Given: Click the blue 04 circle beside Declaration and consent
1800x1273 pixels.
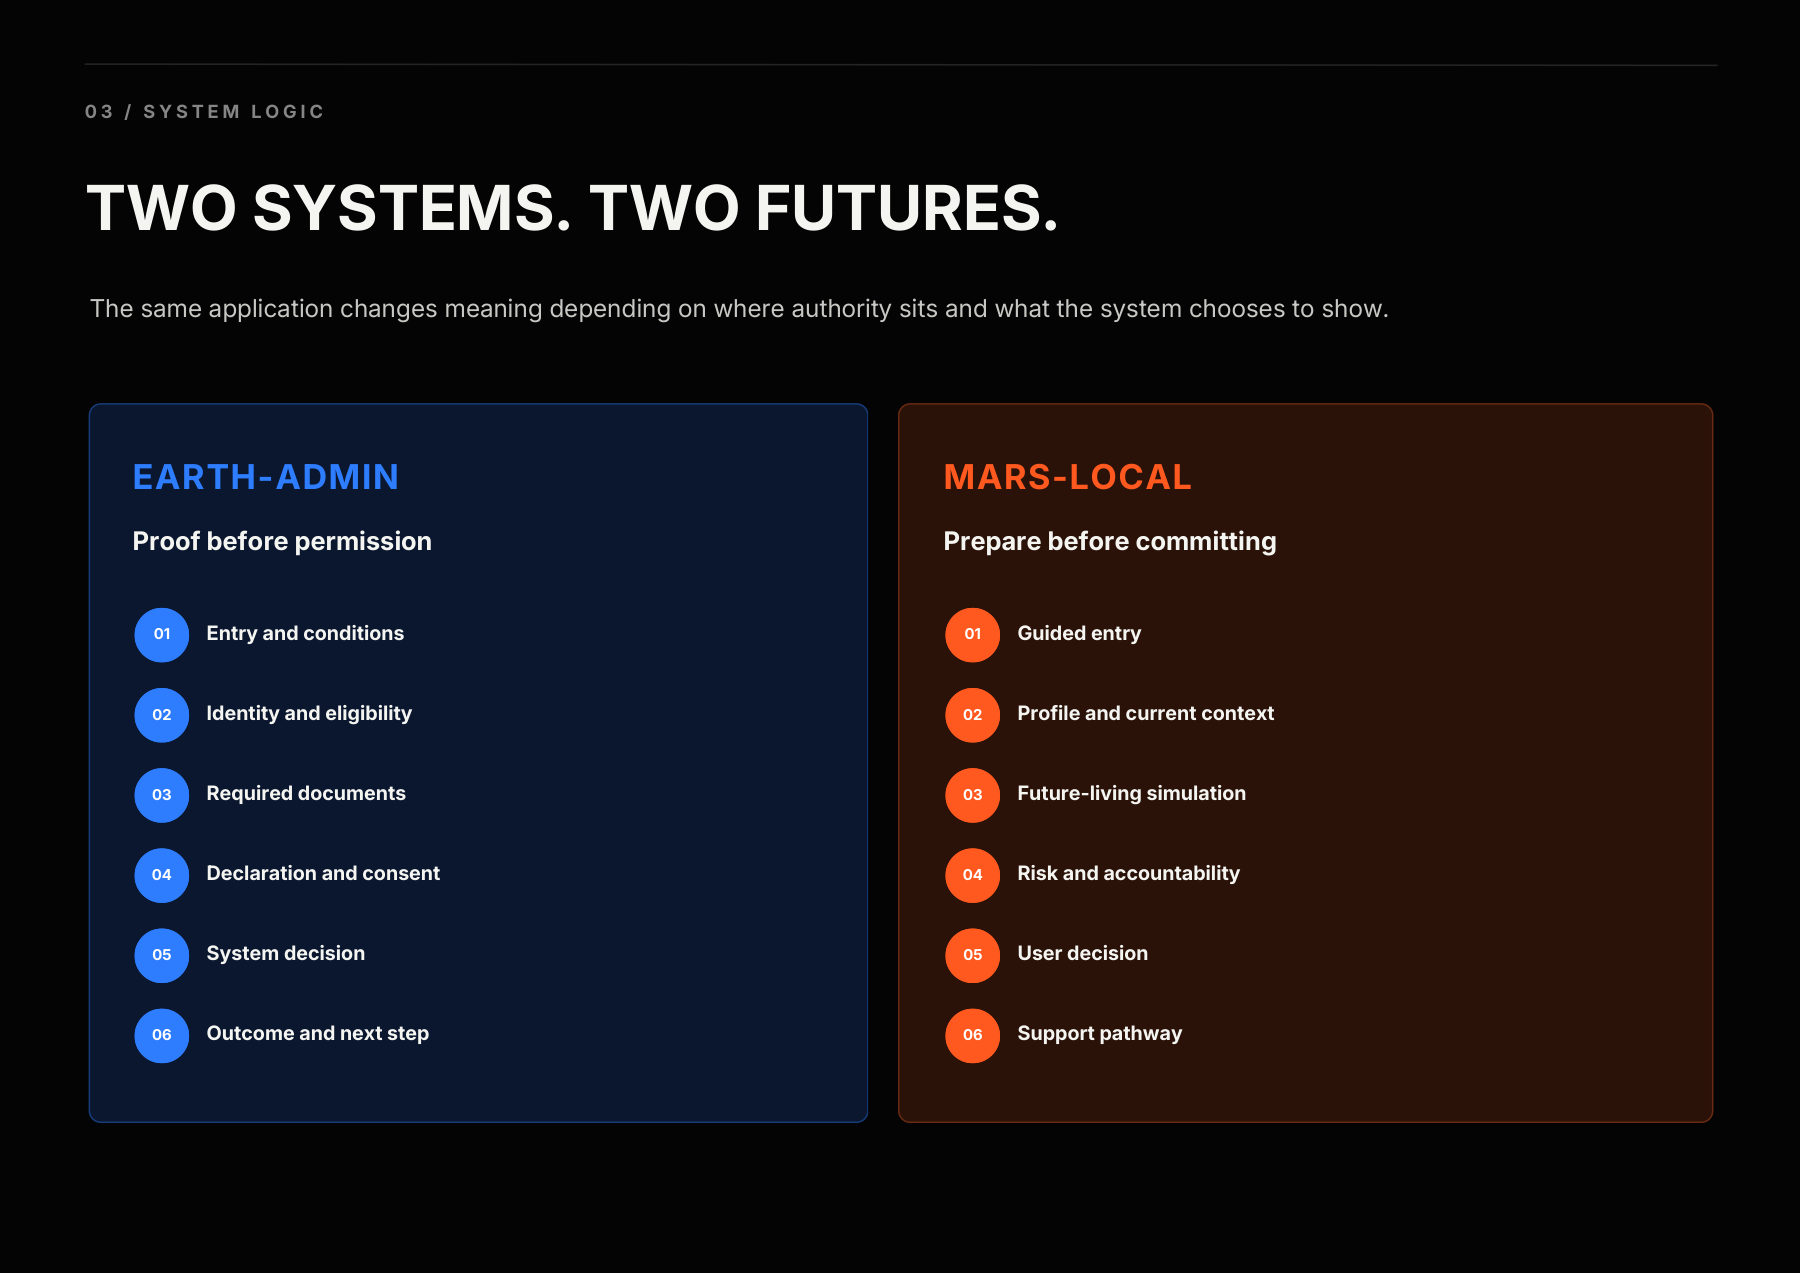Looking at the screenshot, I should tap(162, 874).
